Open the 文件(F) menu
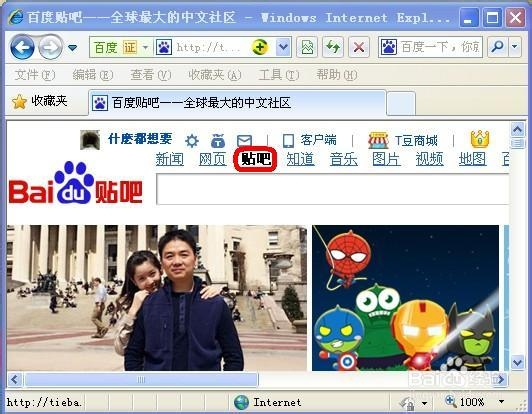The height and width of the screenshot is (414, 532). 35,75
